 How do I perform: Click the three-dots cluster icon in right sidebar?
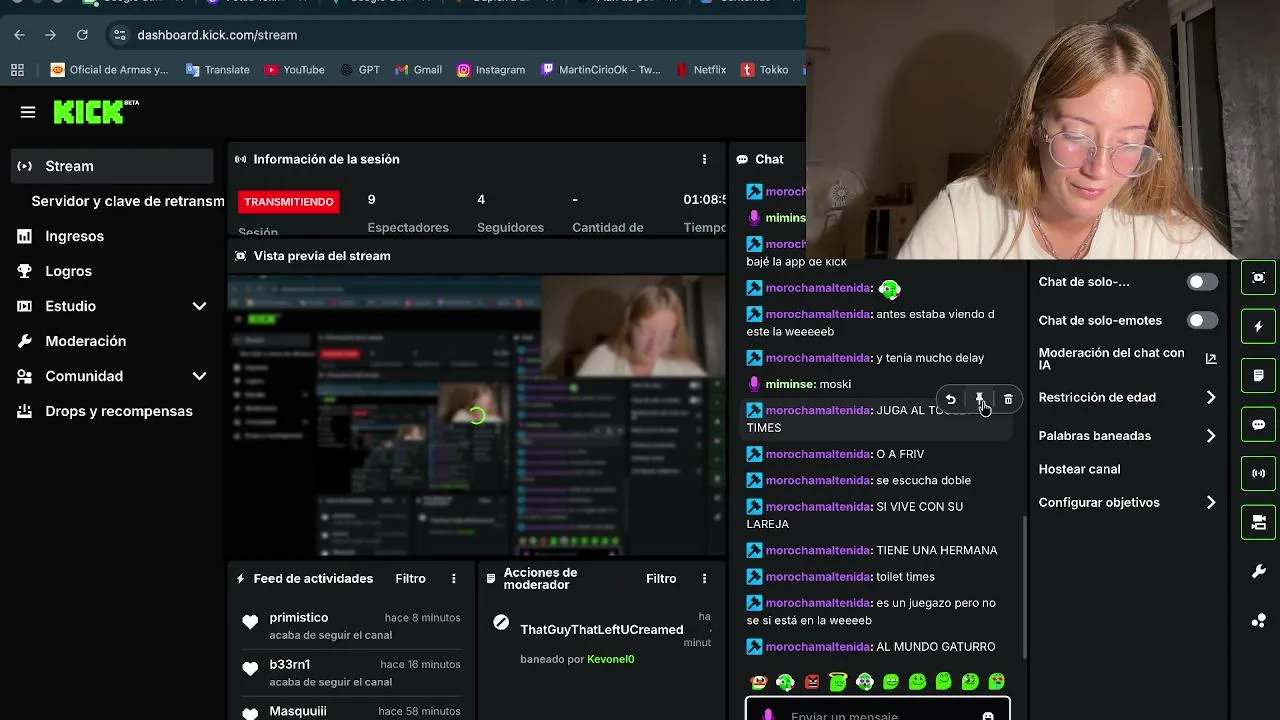1258,620
